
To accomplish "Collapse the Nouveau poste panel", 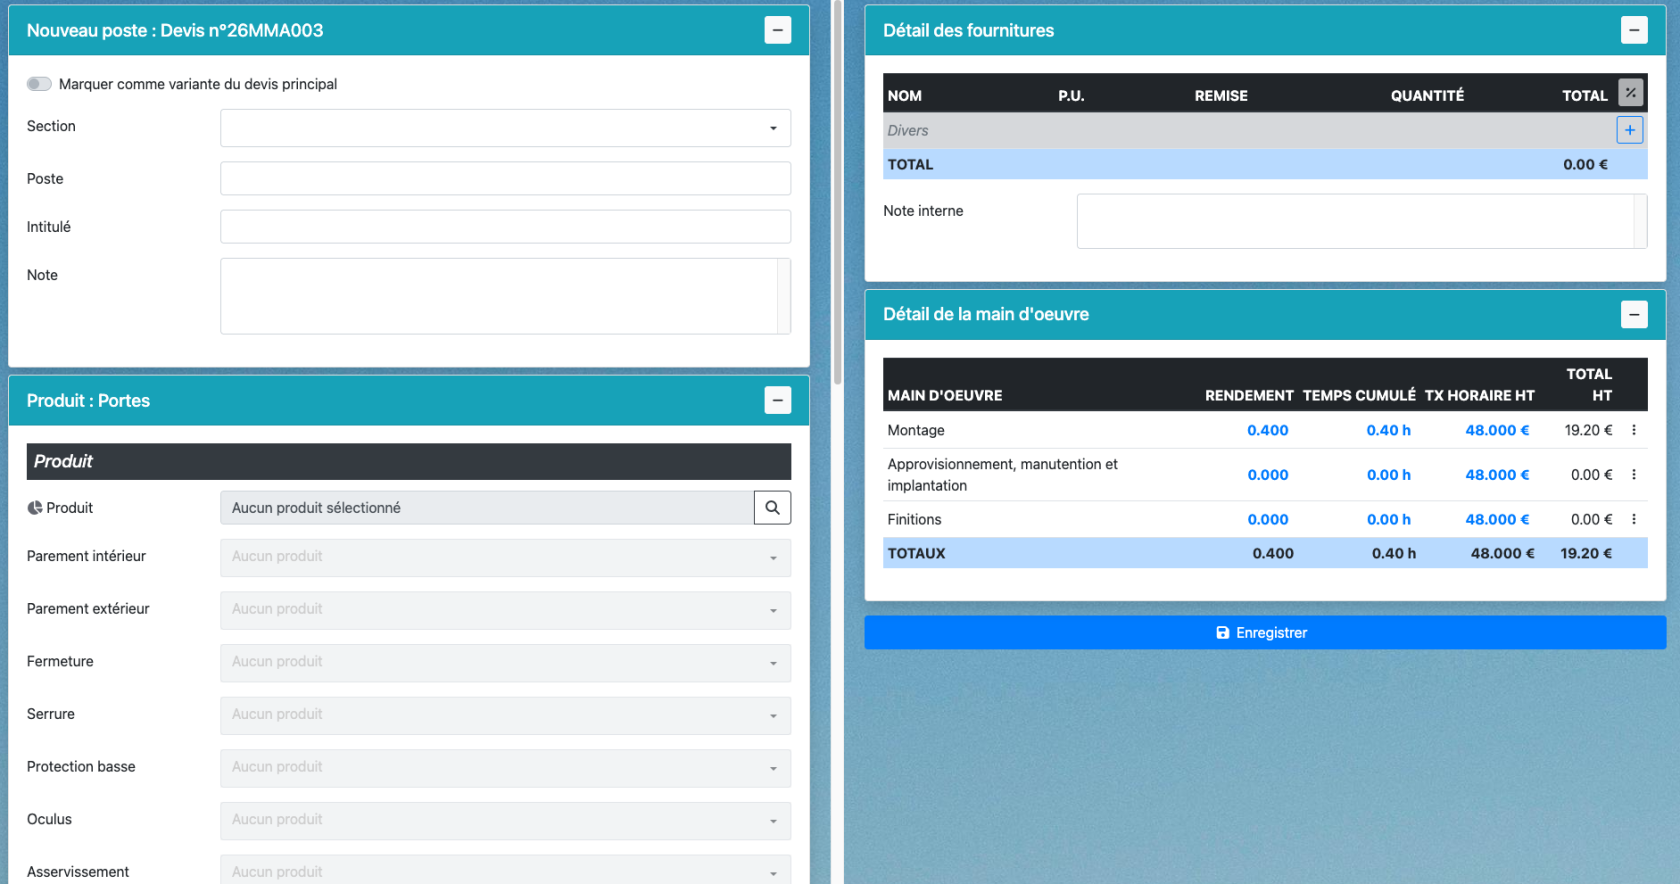I will click(x=777, y=30).
